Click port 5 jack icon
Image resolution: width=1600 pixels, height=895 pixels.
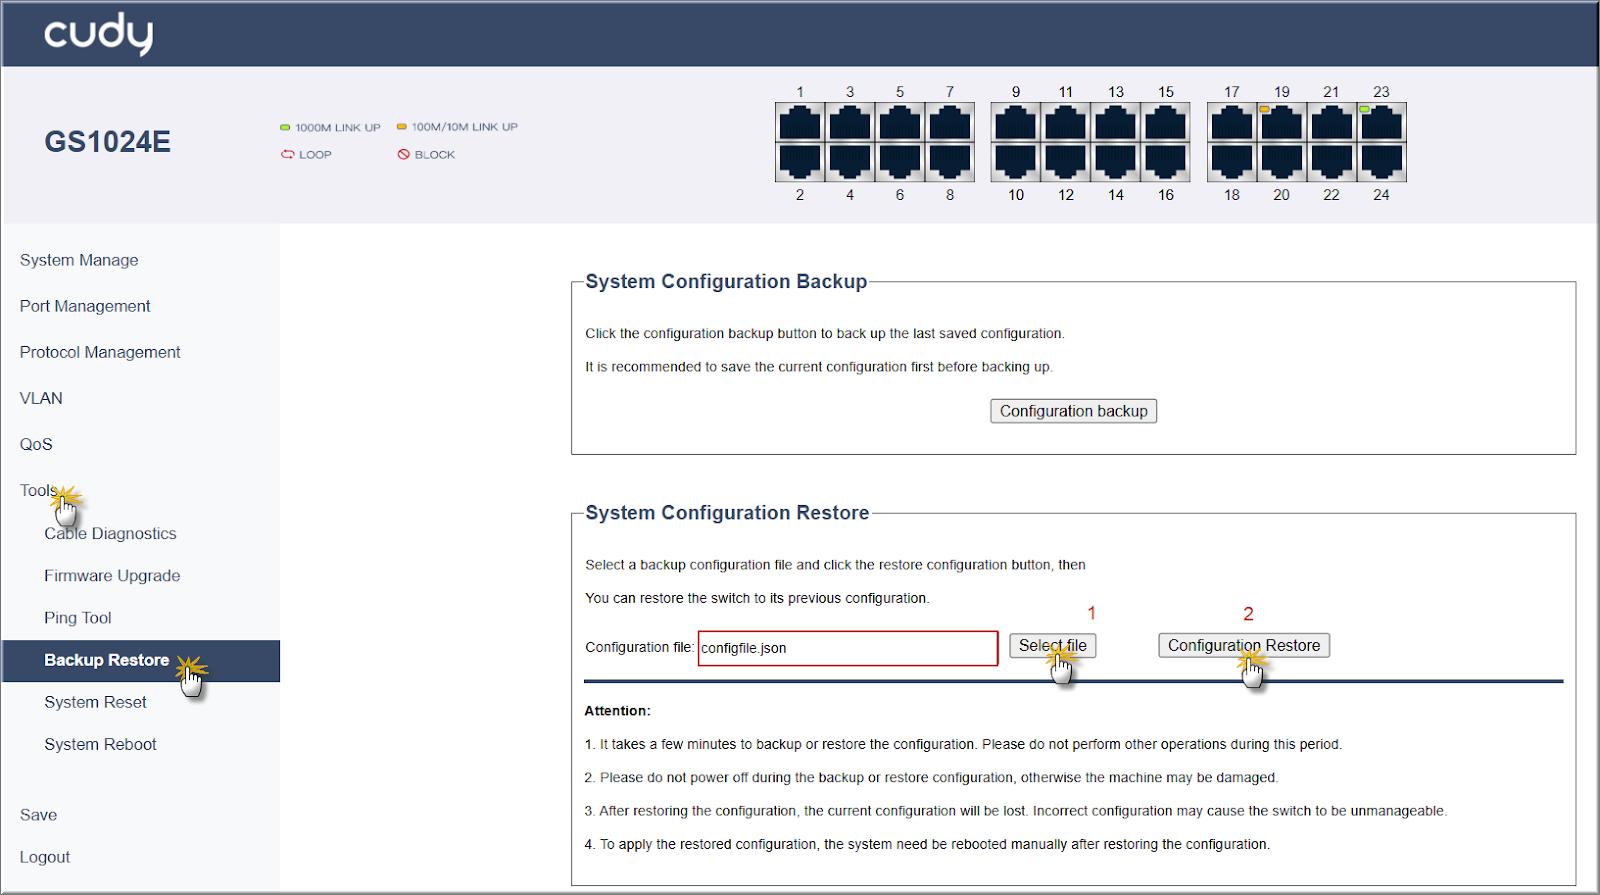tap(900, 123)
